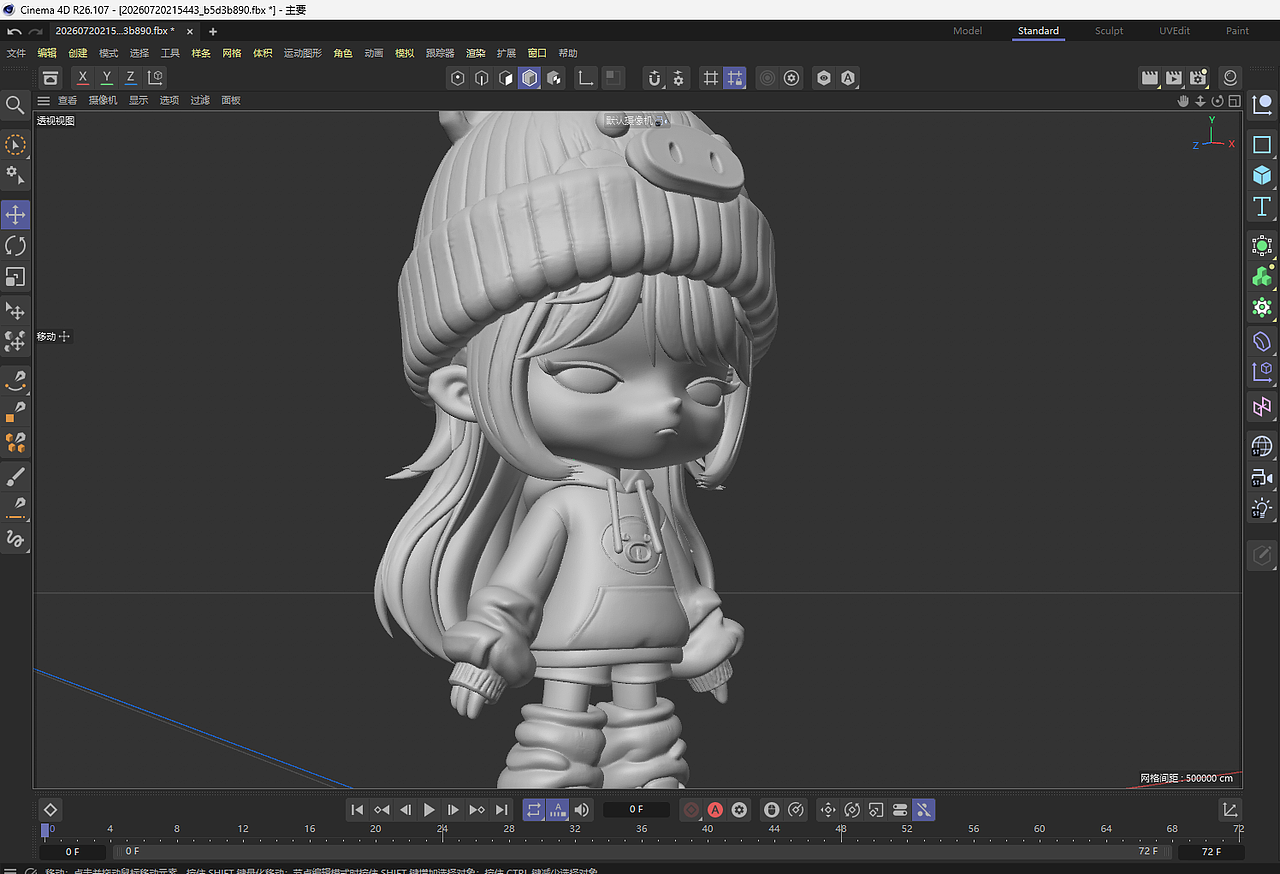The width and height of the screenshot is (1280, 874).
Task: Play the animation forward
Action: (x=429, y=810)
